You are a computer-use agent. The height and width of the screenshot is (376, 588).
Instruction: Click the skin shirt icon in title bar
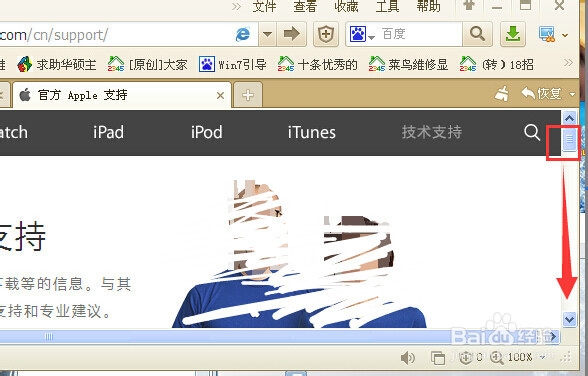(x=469, y=5)
